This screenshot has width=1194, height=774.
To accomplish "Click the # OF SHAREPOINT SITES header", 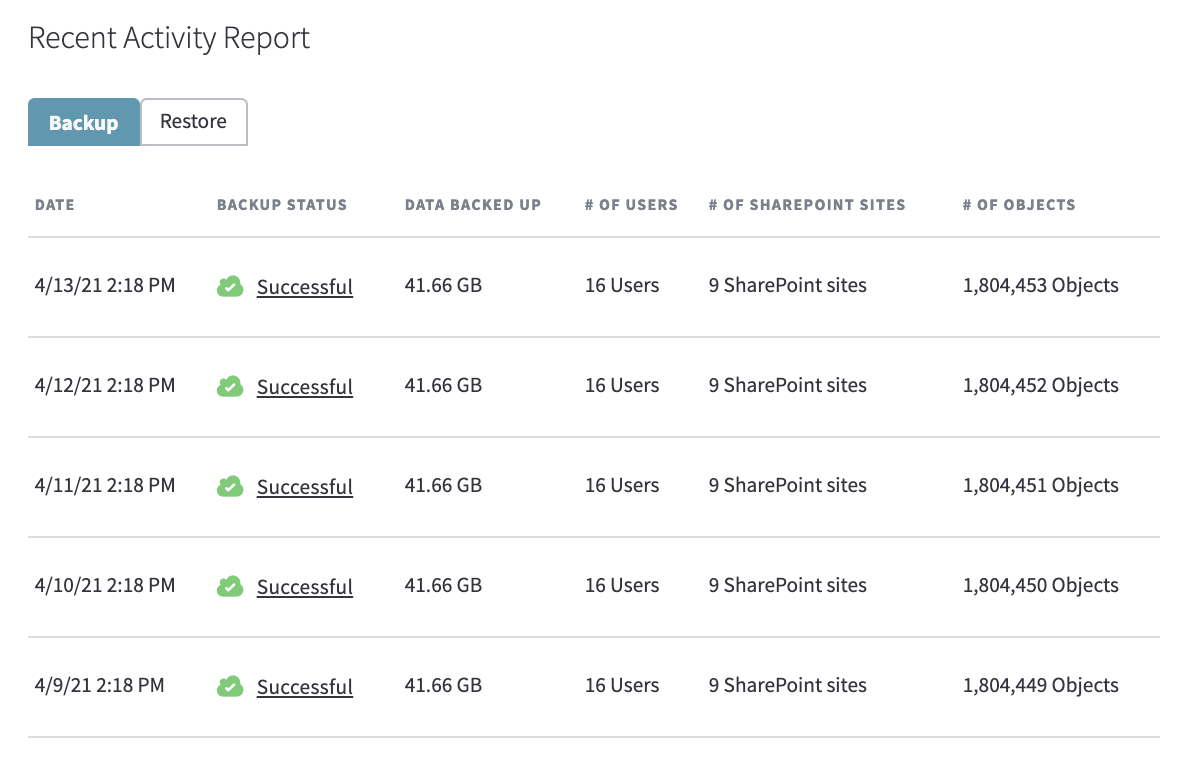I will click(807, 204).
